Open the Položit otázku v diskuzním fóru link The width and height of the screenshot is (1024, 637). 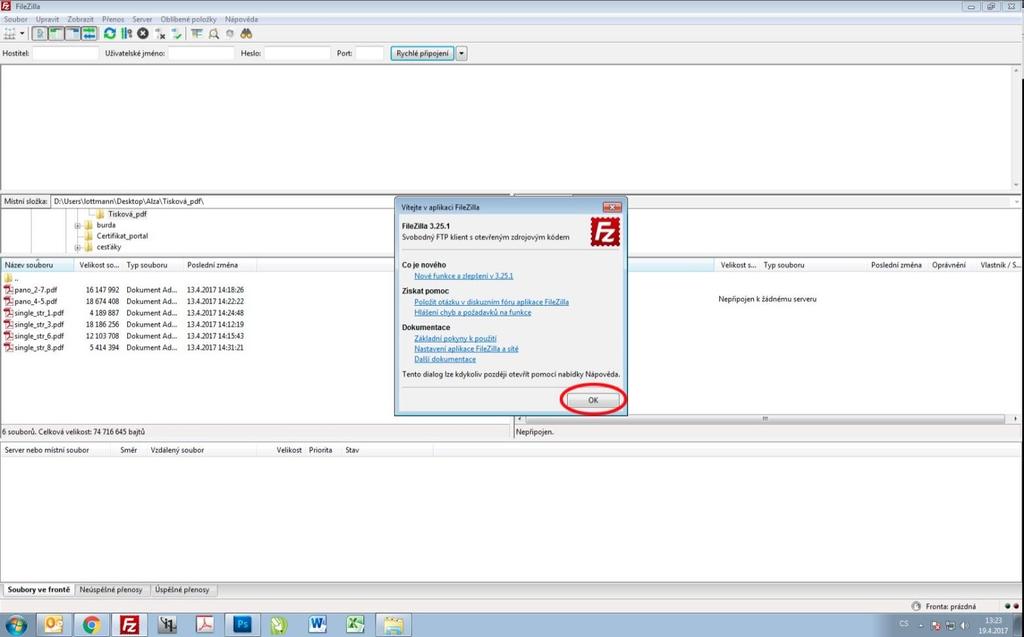tap(491, 302)
